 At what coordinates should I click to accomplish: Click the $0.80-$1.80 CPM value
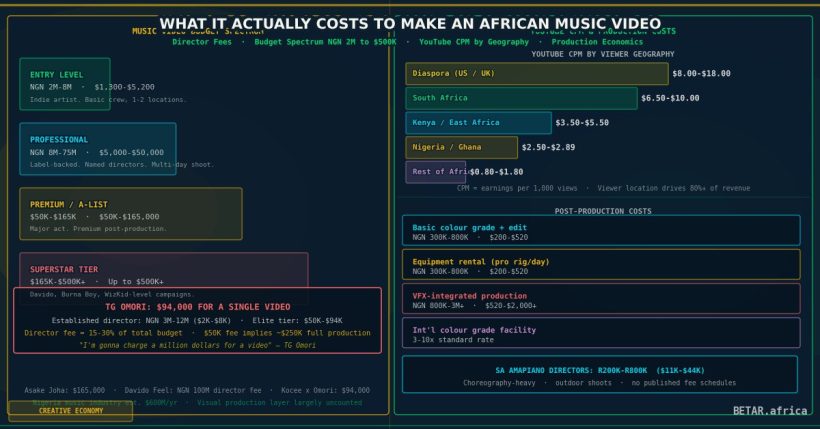[x=496, y=172]
